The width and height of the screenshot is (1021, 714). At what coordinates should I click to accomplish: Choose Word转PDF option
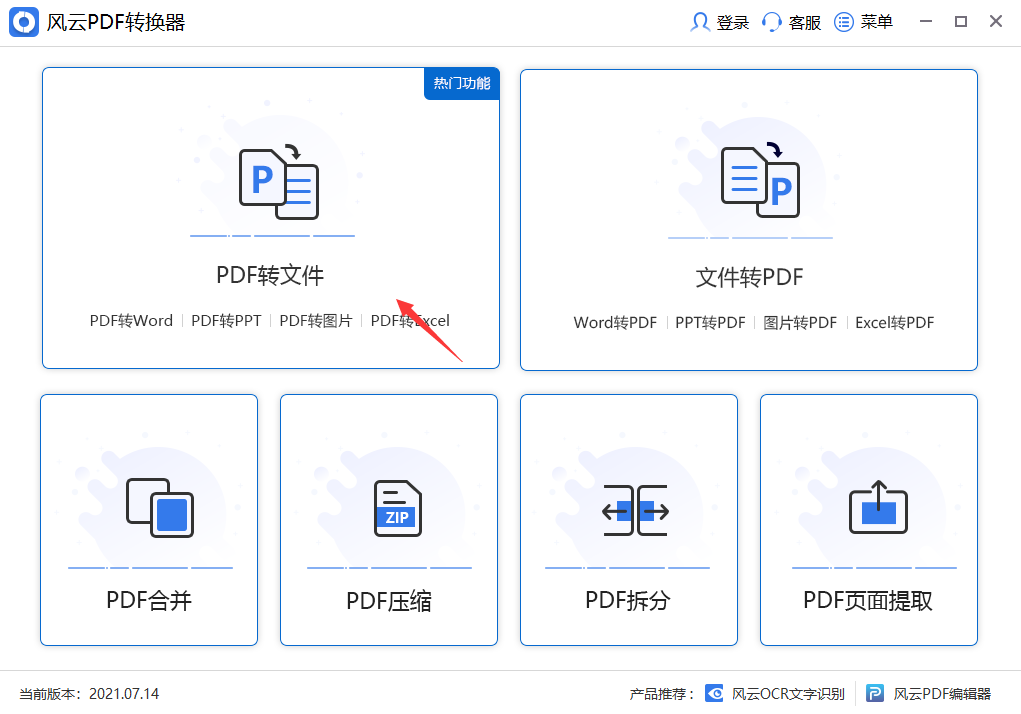click(615, 323)
